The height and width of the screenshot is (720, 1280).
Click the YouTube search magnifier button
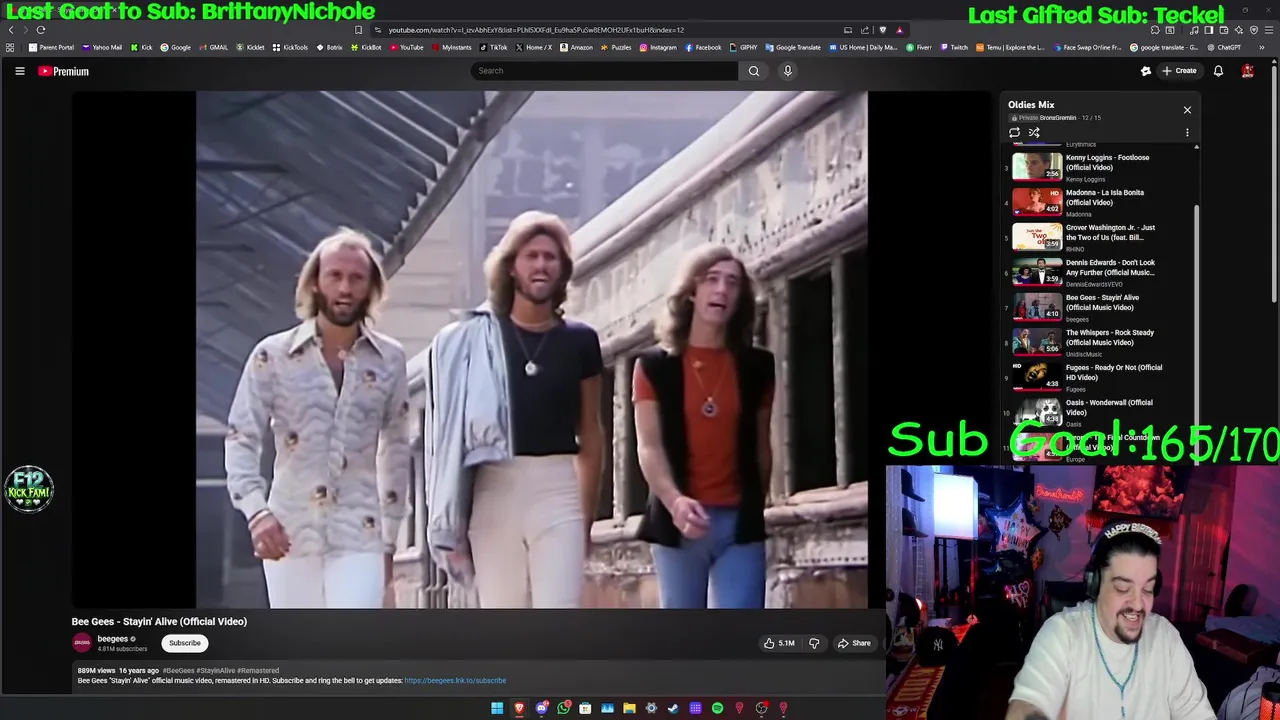[754, 71]
